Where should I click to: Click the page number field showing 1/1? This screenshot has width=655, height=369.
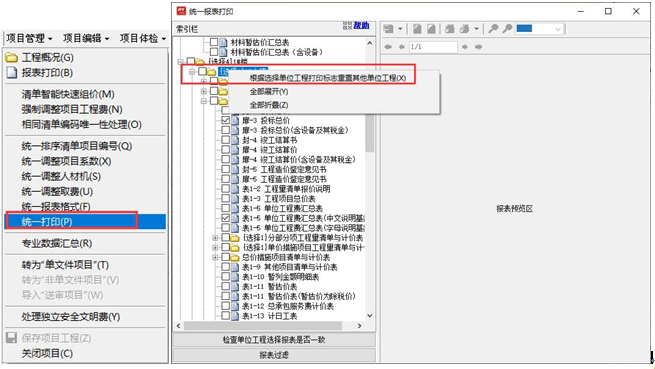pyautogui.click(x=433, y=47)
